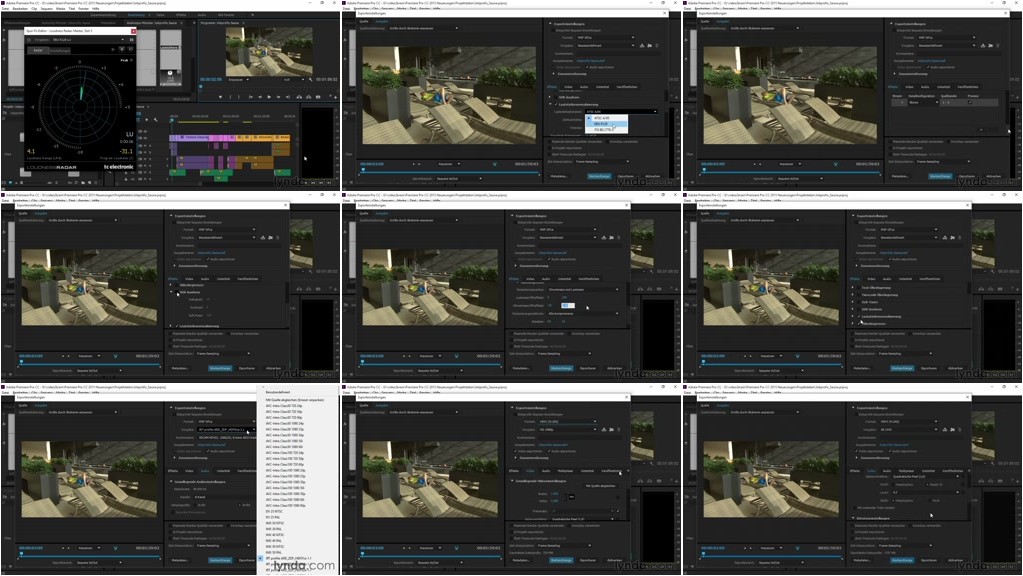Switch to Quelle tab in top-middle frame
Viewport: 1023px width, 576px height.
365,21
